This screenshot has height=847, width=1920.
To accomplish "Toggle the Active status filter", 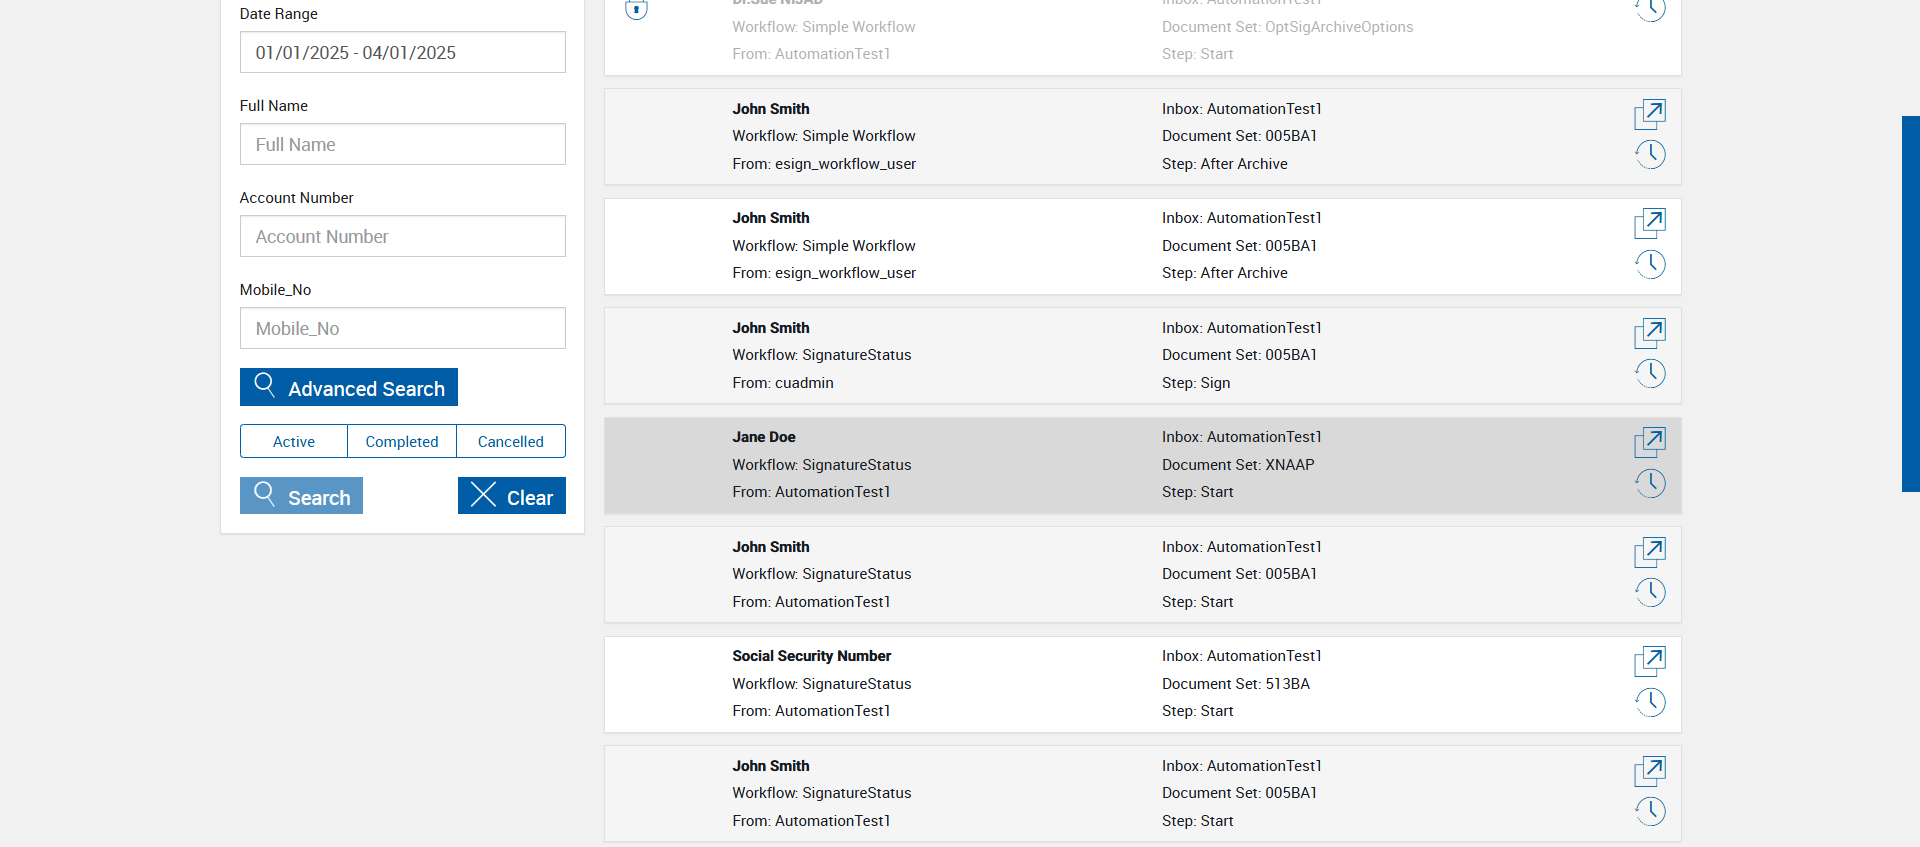I will [x=294, y=441].
